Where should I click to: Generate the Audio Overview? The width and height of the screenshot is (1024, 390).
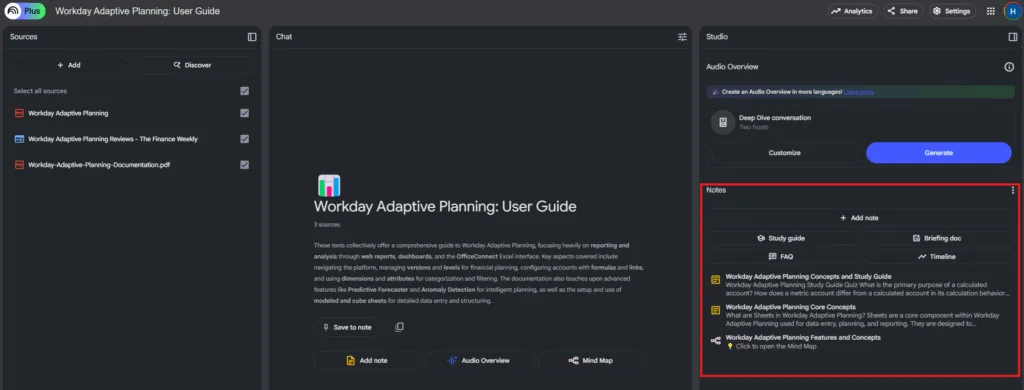(938, 153)
